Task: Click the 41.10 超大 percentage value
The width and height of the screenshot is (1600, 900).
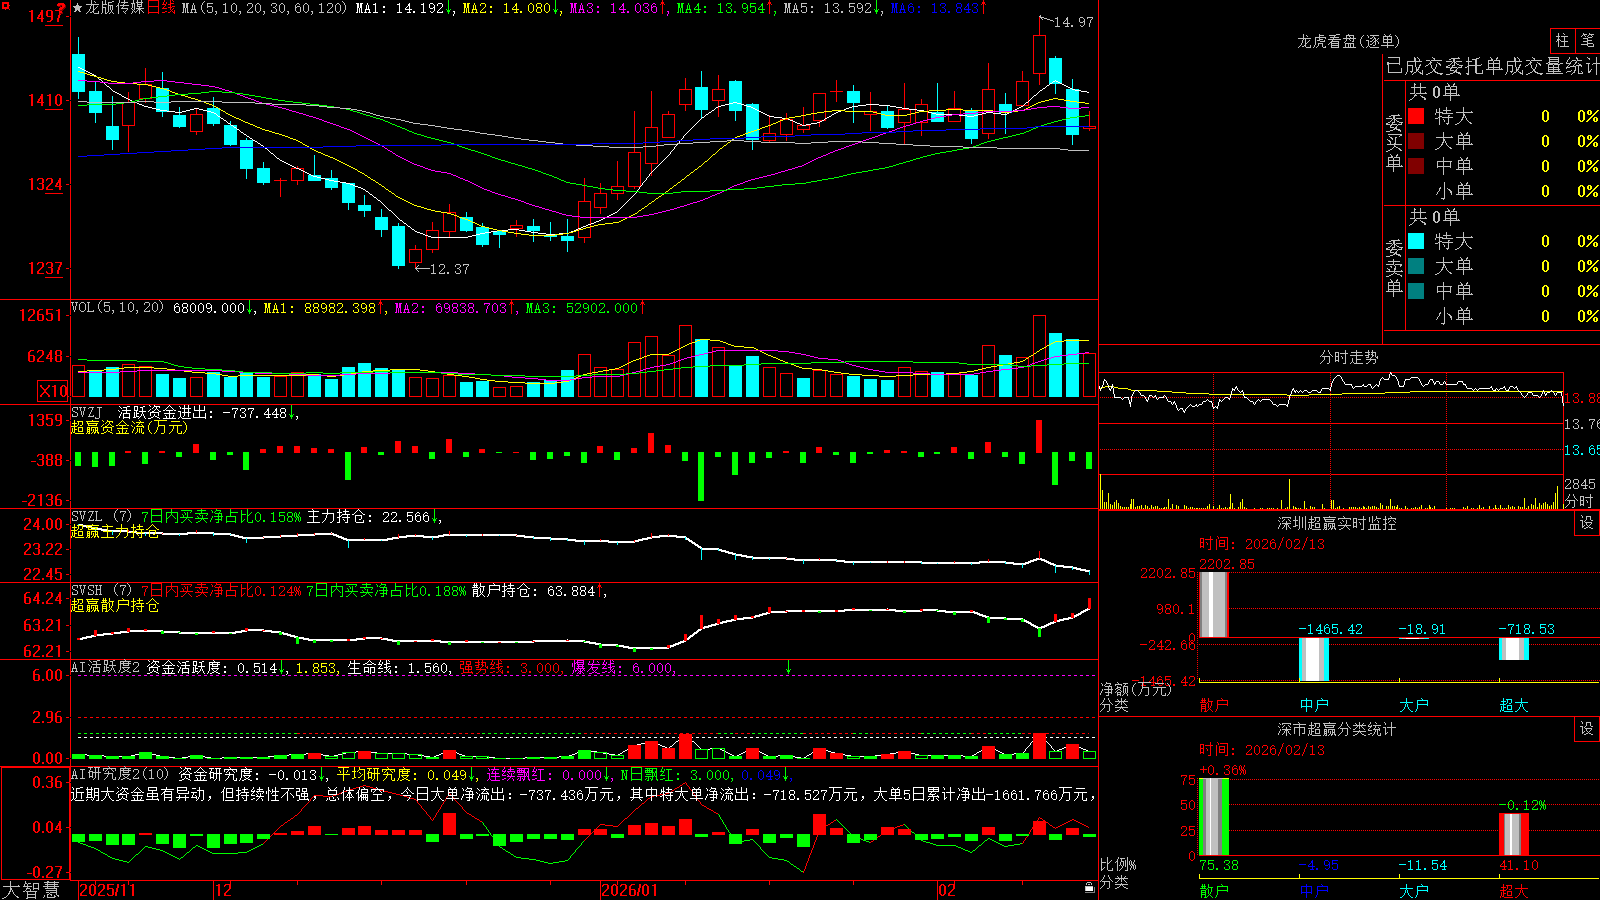Action: pos(1519,865)
